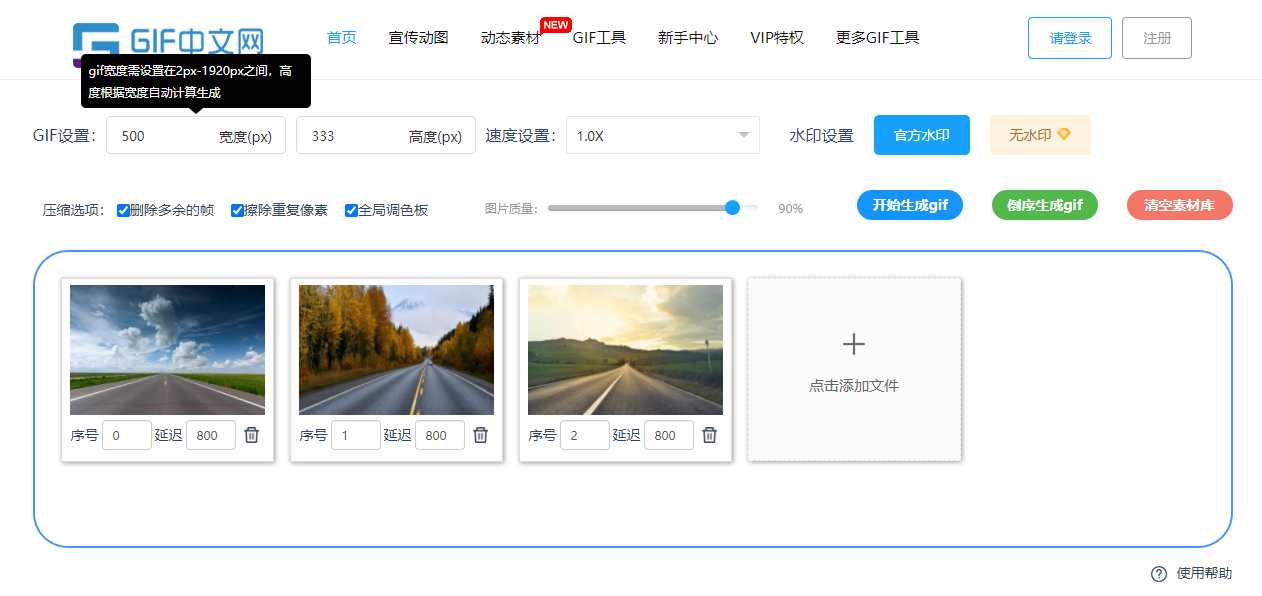Click the help question mark icon
This screenshot has height=596, width=1262.
[1159, 574]
